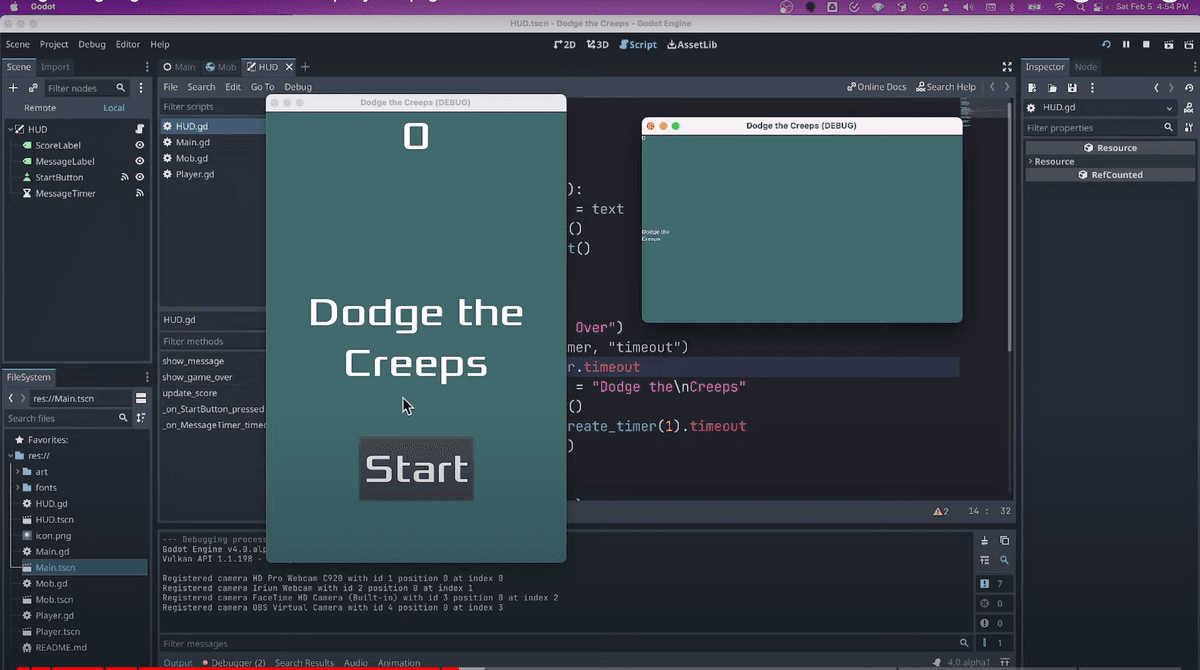Screen dimensions: 1200x670
Task: Open HUD node's attached script icon
Action: [x=140, y=129]
